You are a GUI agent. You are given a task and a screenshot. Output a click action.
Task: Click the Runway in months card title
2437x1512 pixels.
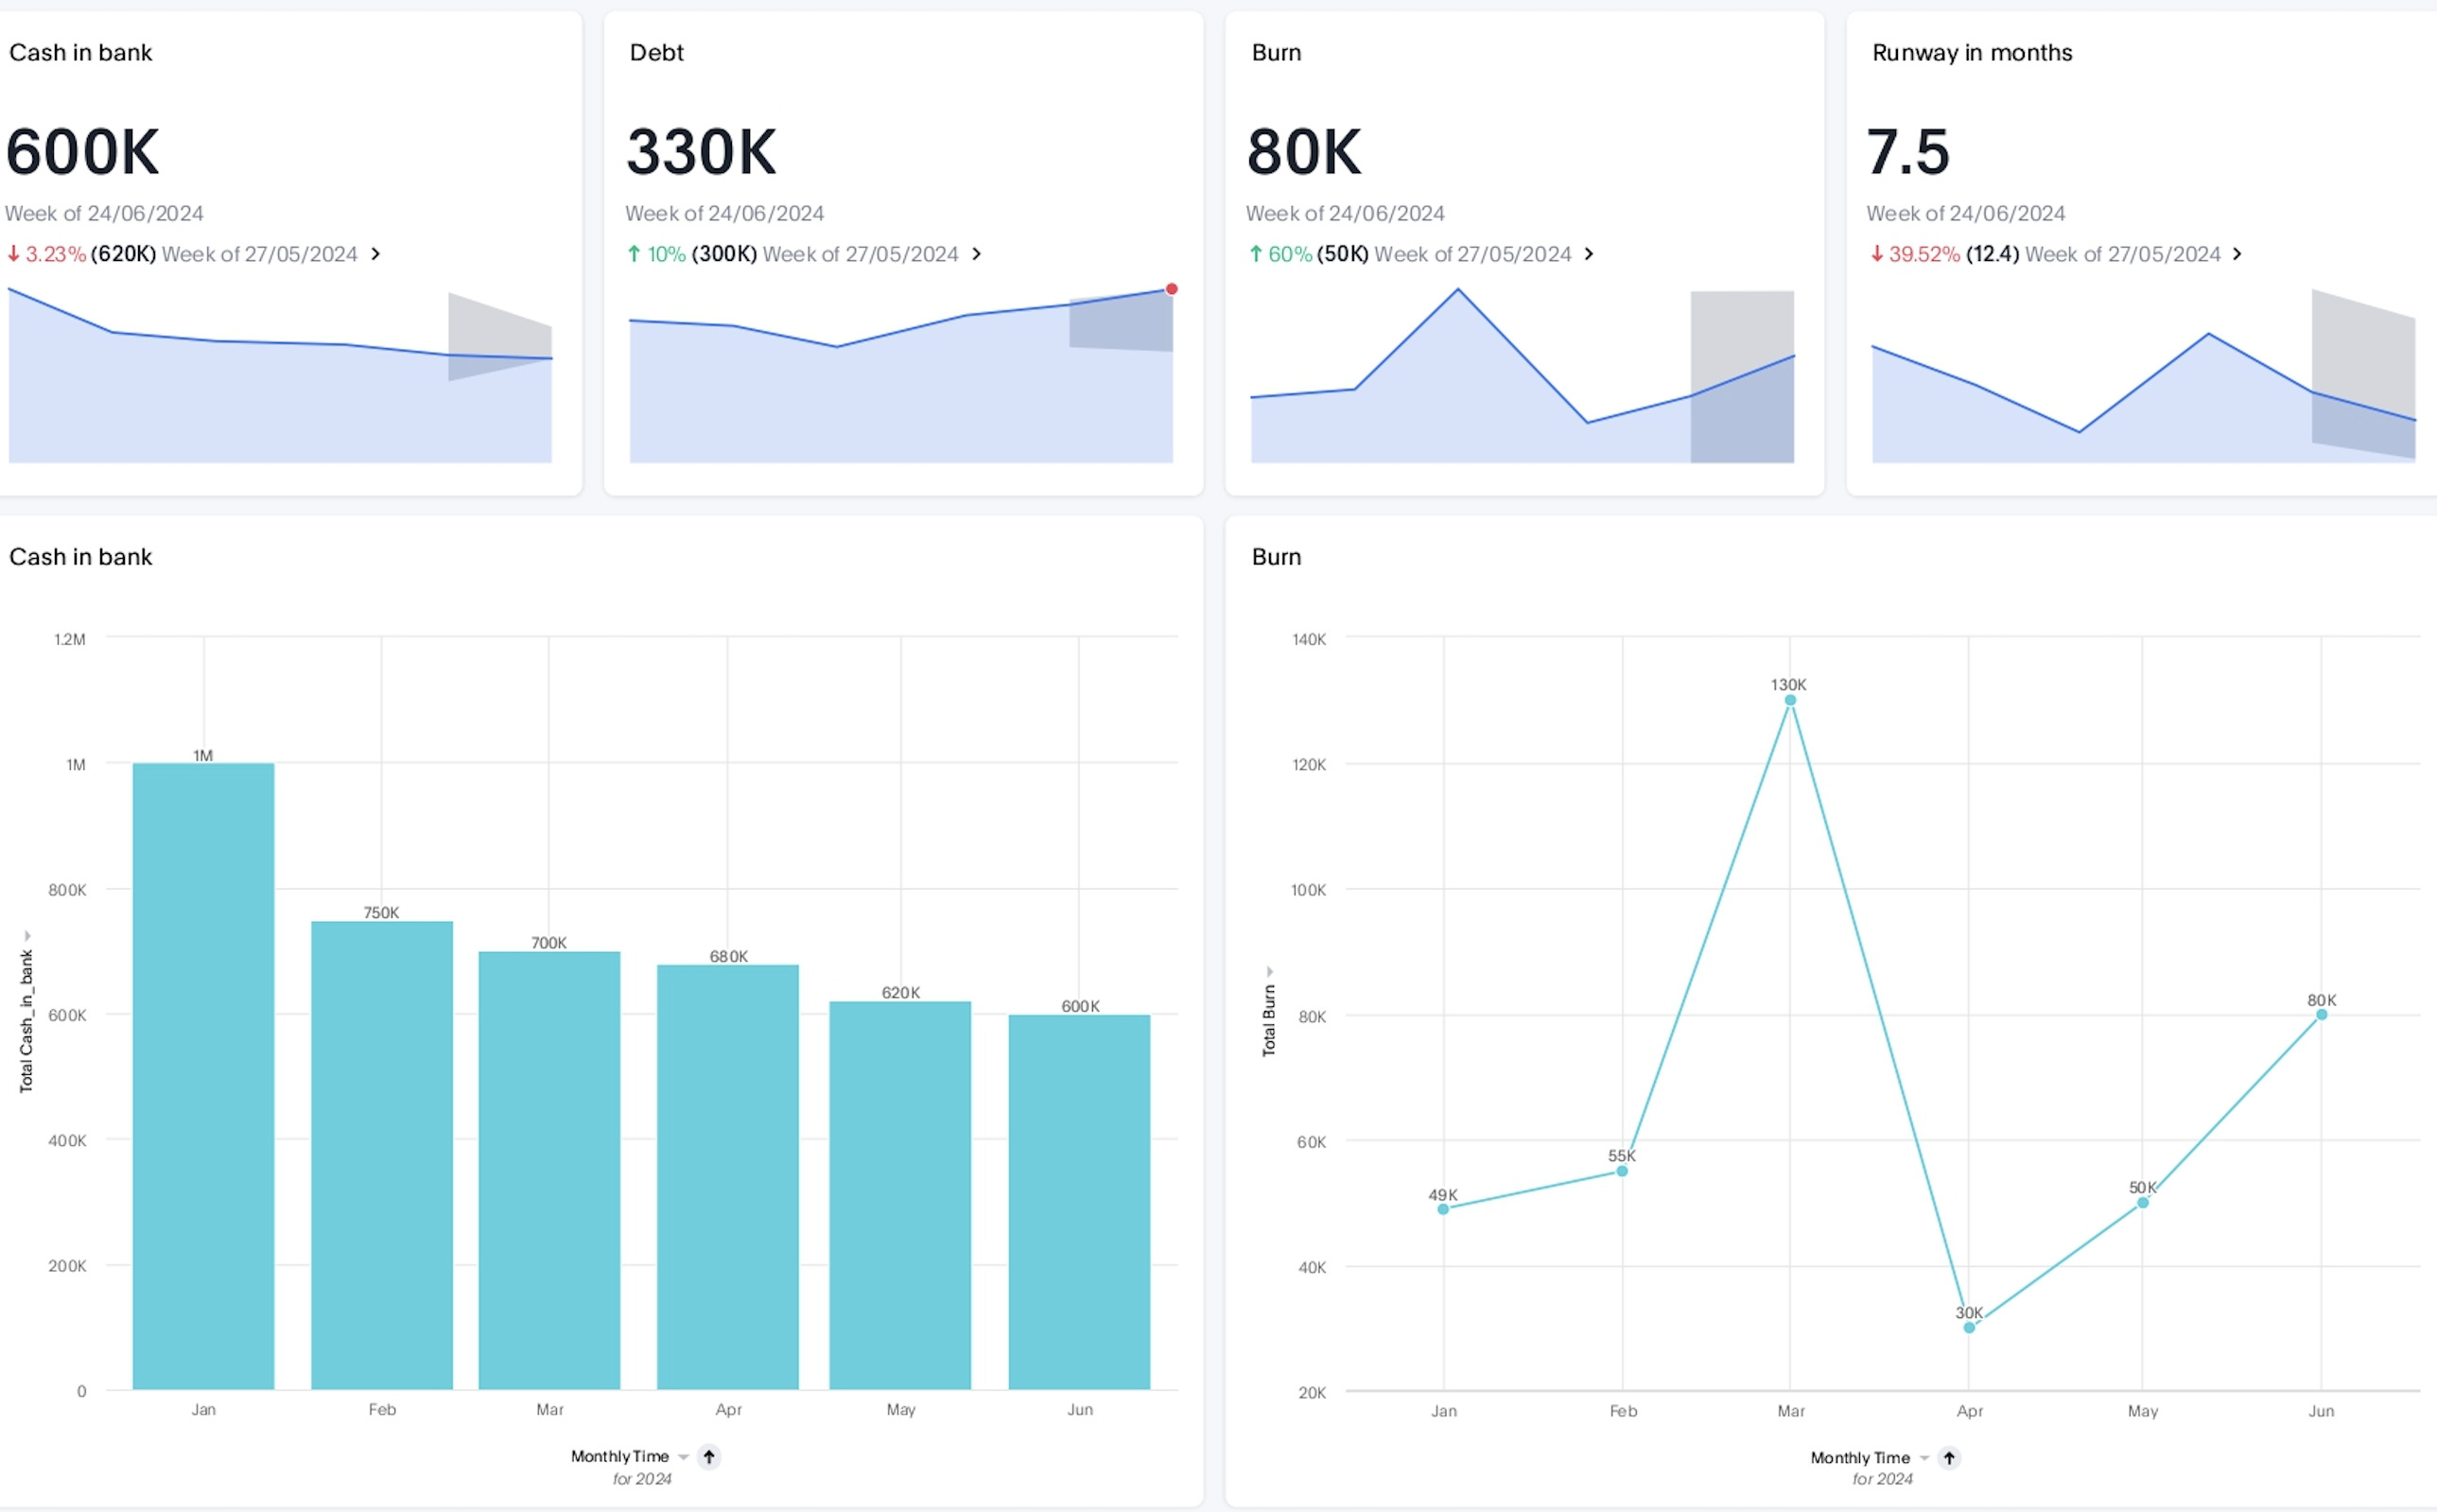(x=1972, y=52)
